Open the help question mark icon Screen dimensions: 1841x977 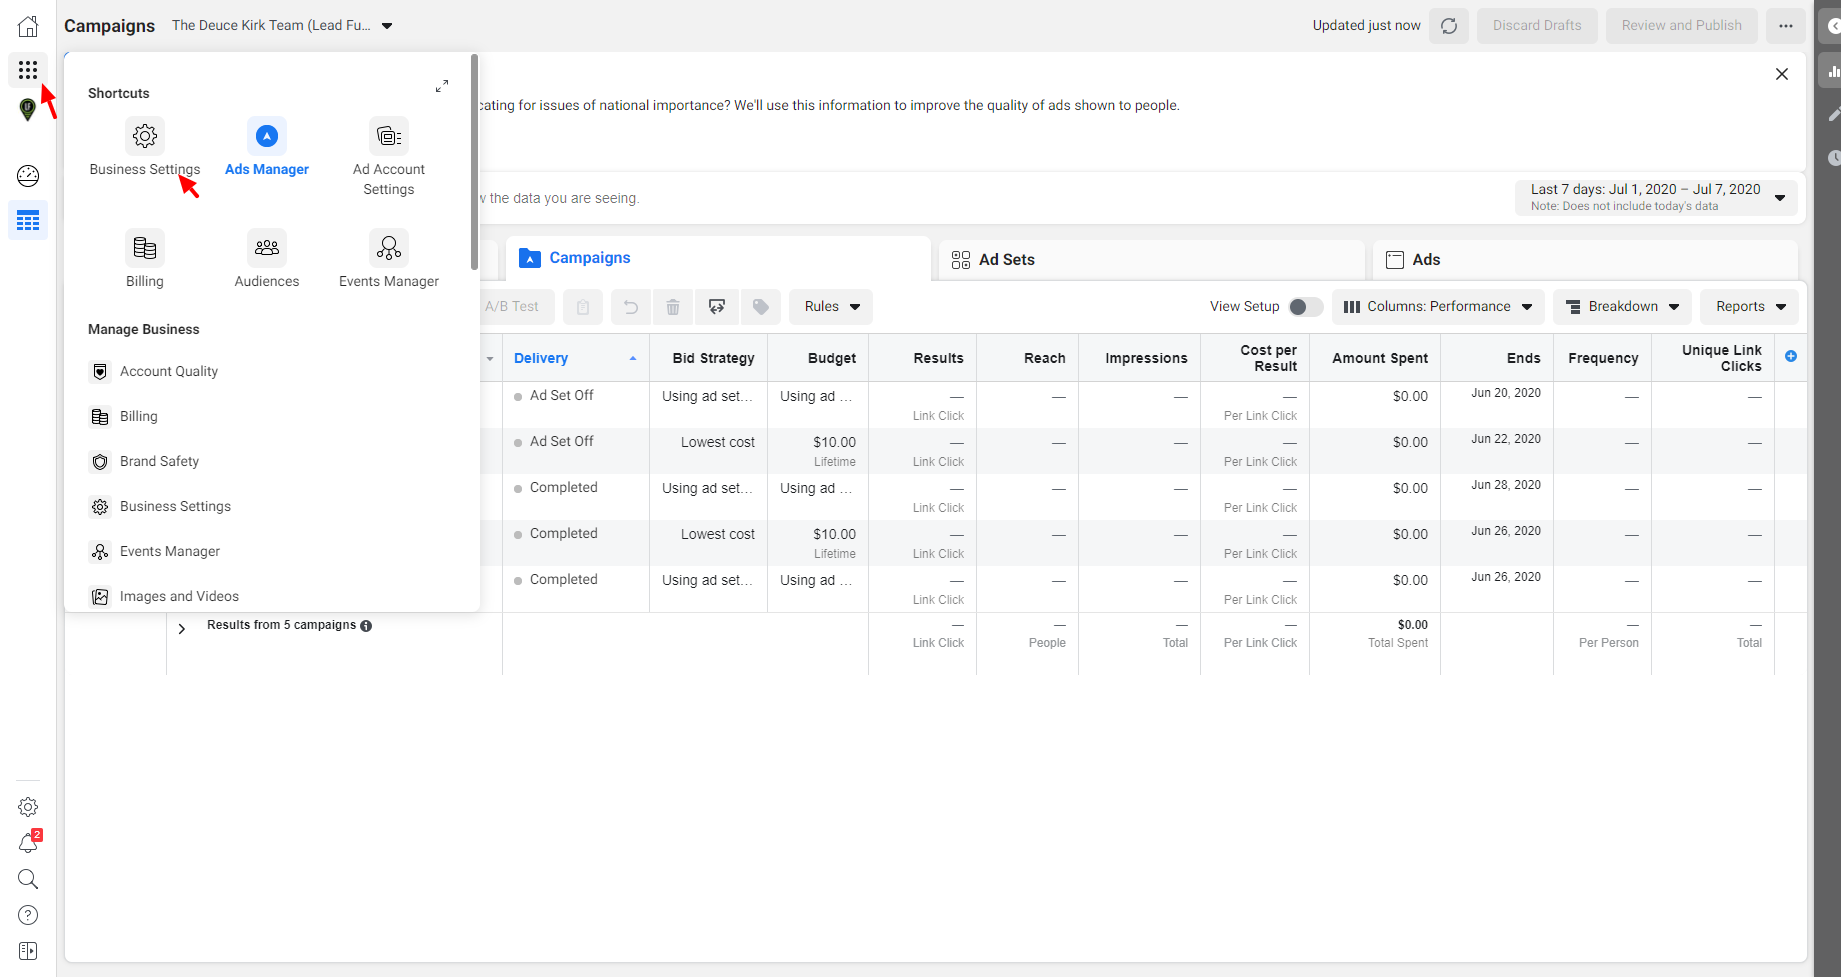[28, 915]
